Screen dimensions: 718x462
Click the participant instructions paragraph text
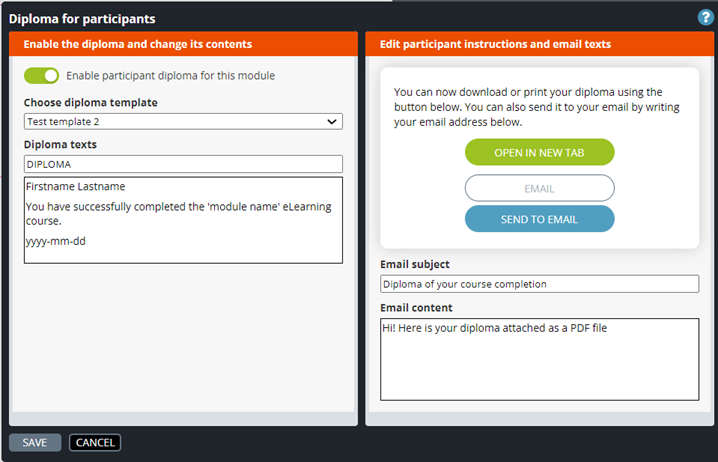537,107
